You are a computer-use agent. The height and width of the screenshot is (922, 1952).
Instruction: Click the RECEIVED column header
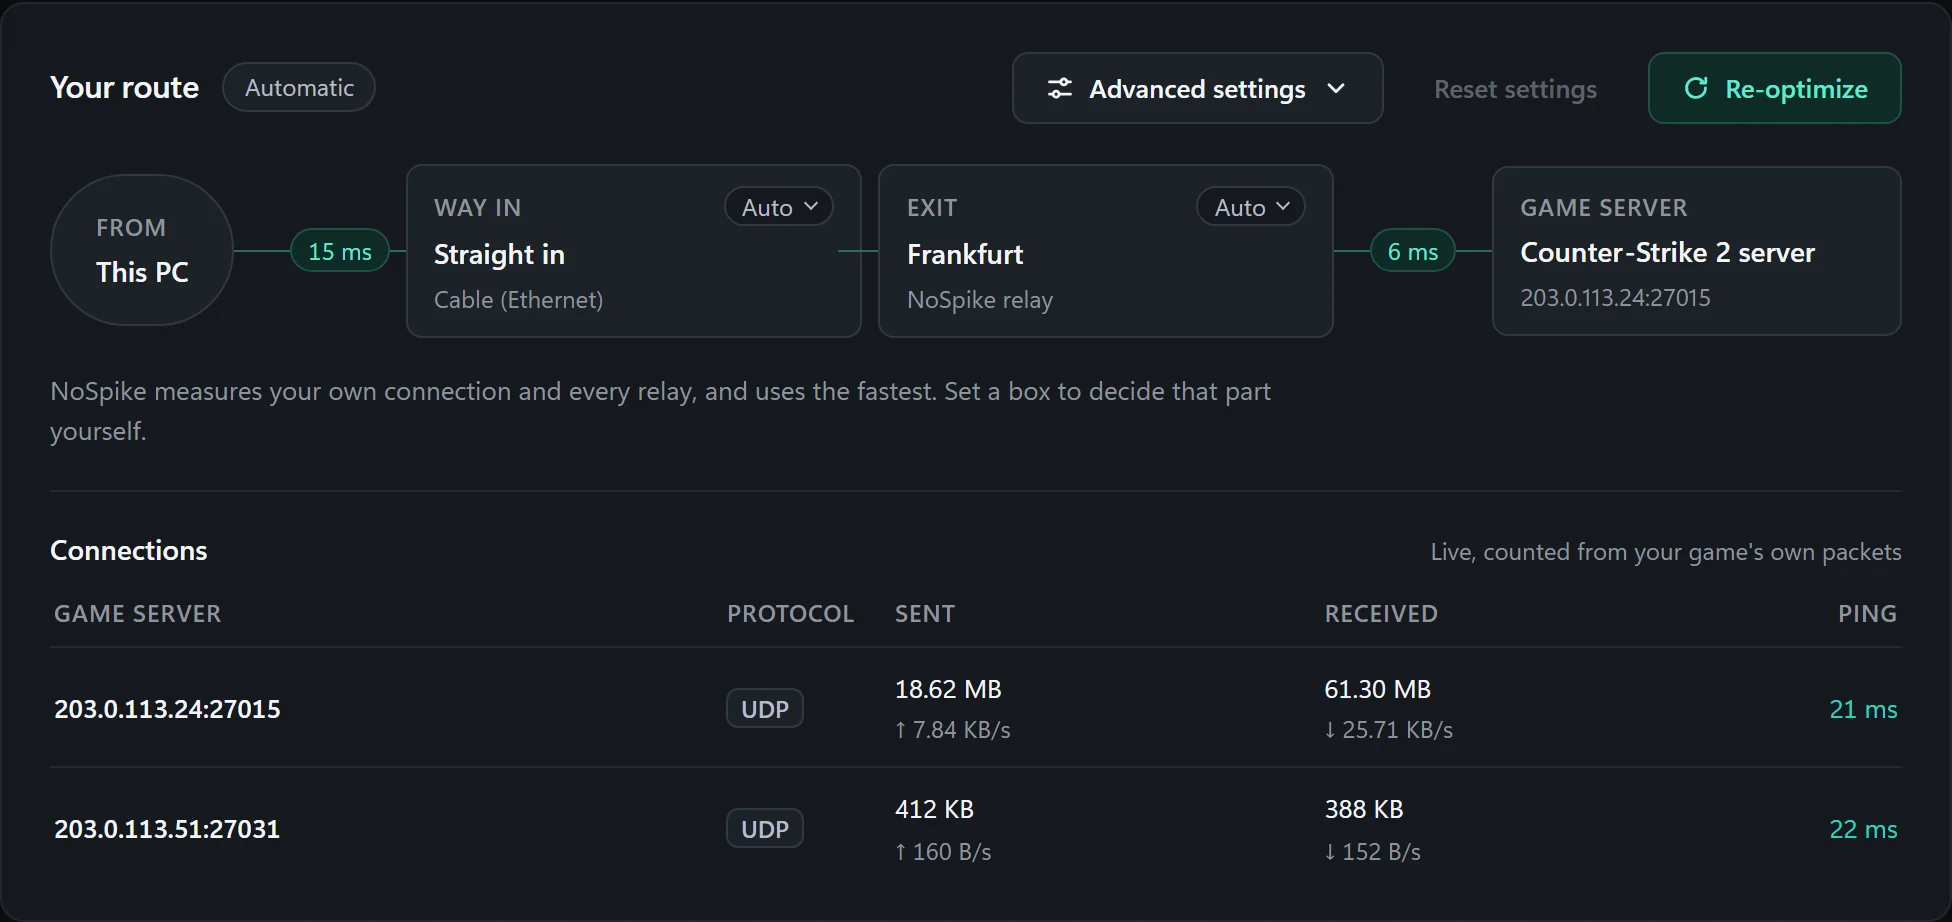tap(1381, 614)
